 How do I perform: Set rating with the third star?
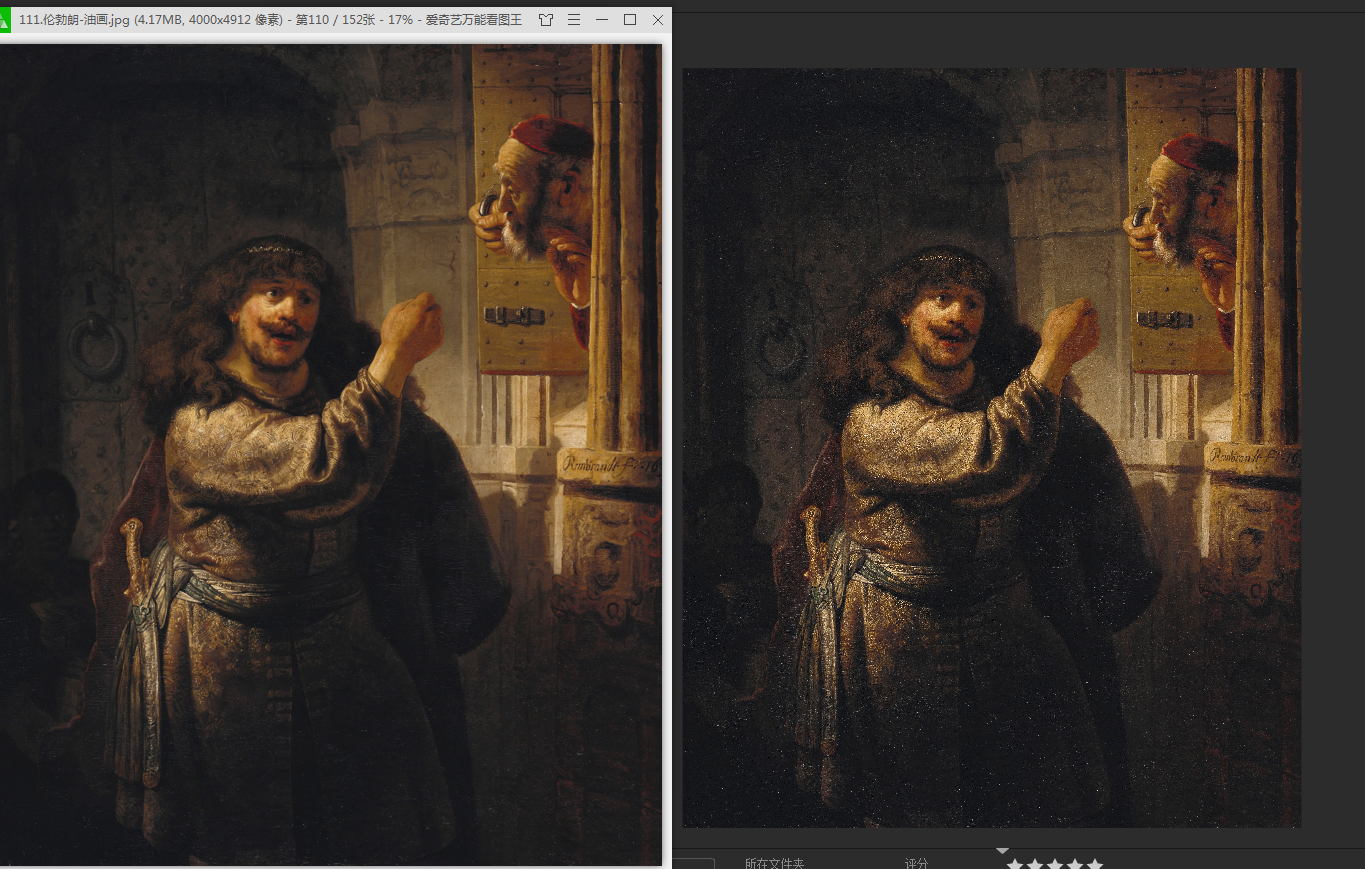click(x=1055, y=864)
